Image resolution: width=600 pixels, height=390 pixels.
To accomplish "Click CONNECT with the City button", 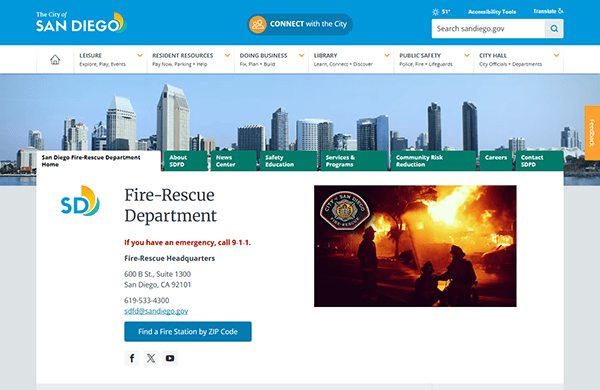I will click(x=300, y=24).
